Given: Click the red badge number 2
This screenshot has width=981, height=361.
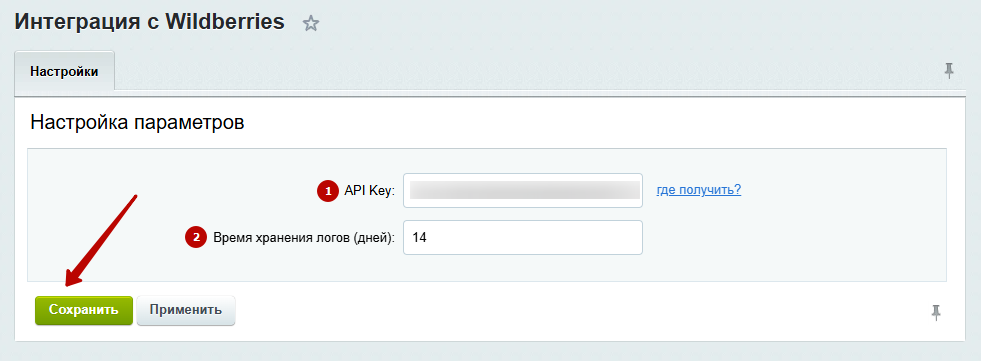Looking at the screenshot, I should click(196, 238).
